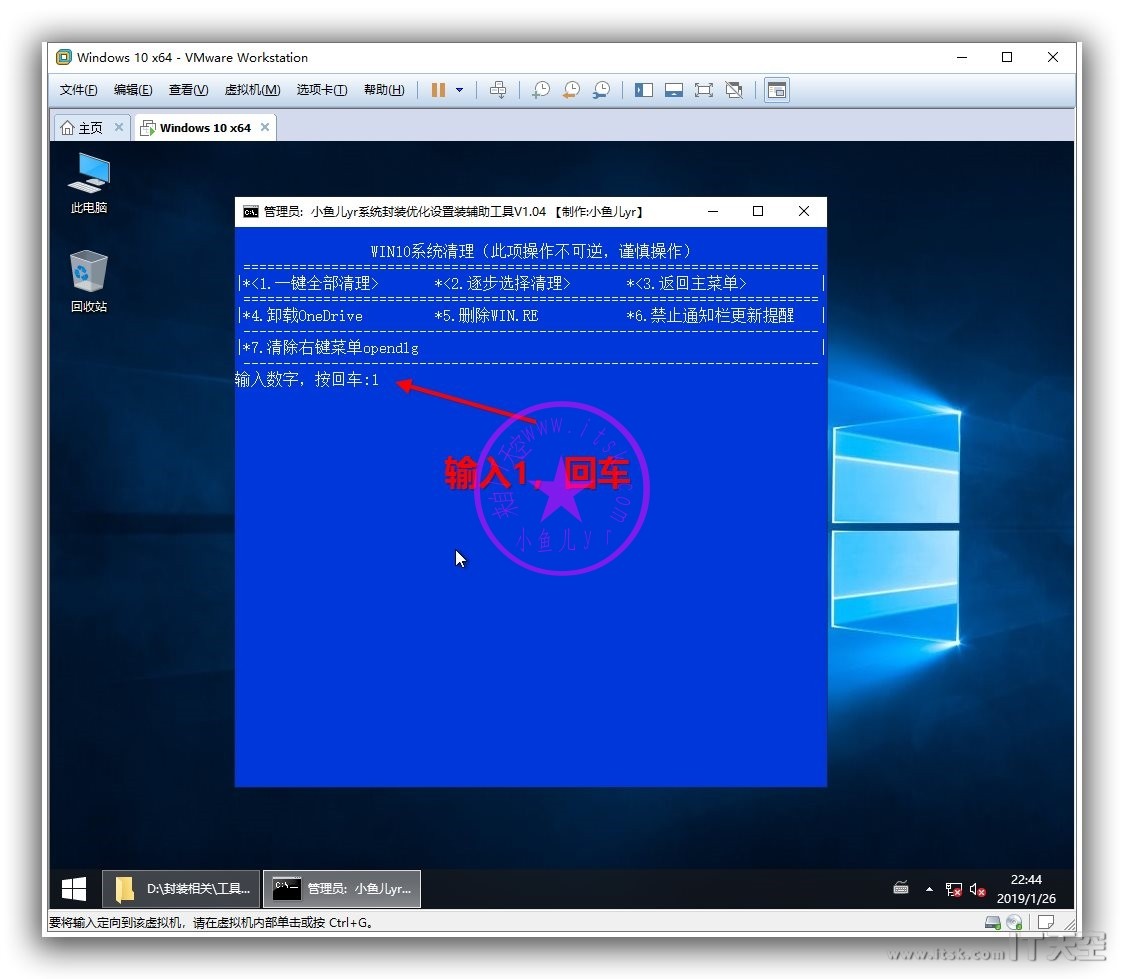Select the 回收站 recycle bin icon
The image size is (1124, 979).
pos(89,281)
